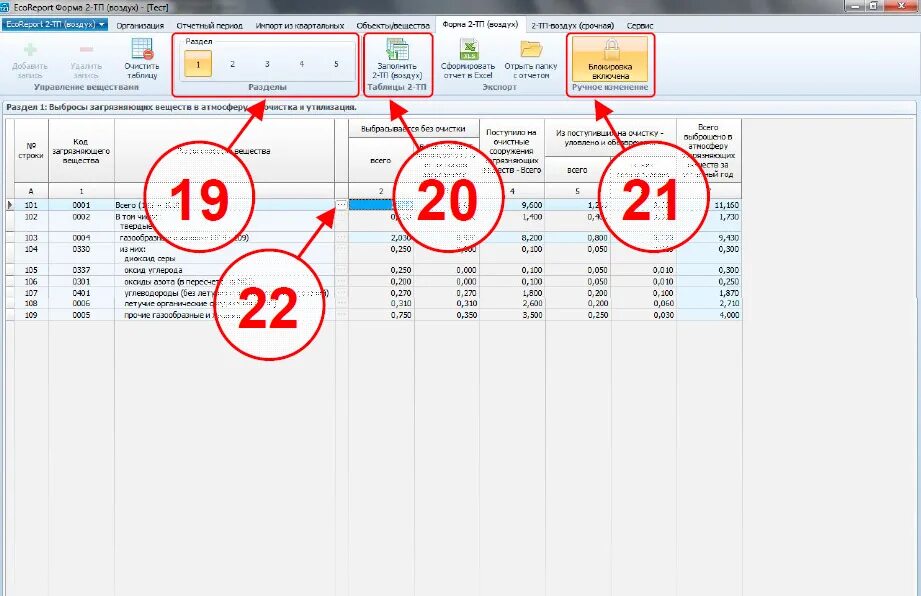This screenshot has height=596, width=921.
Task: Click value 8,200 in row 103
Action: coord(512,238)
